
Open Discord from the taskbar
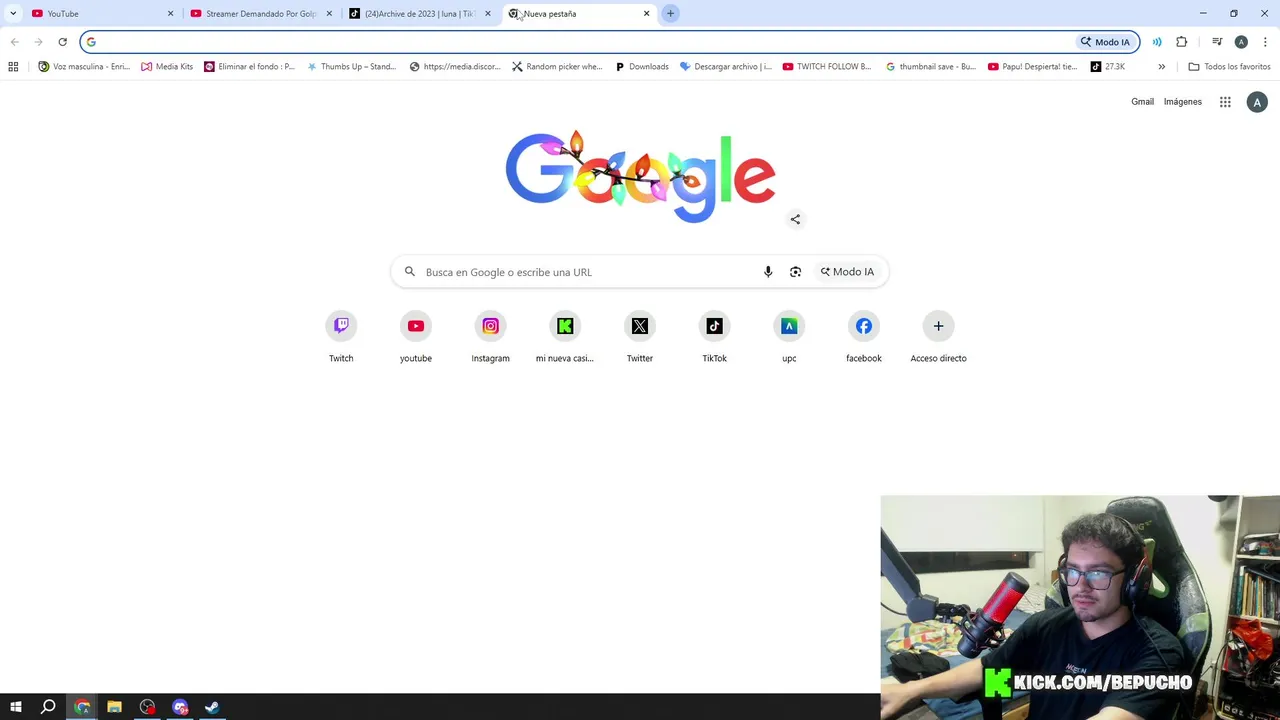tap(180, 707)
